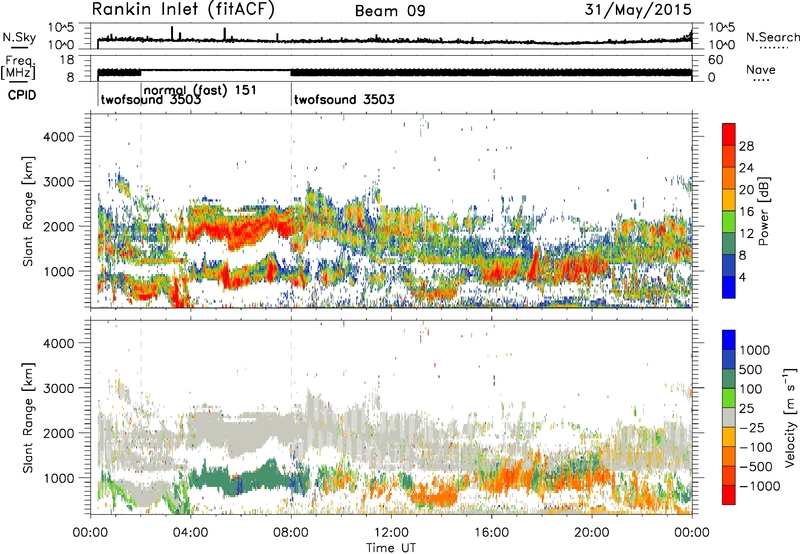The image size is (800, 554).
Task: Click the 'CPID' row label
Action: coord(22,95)
